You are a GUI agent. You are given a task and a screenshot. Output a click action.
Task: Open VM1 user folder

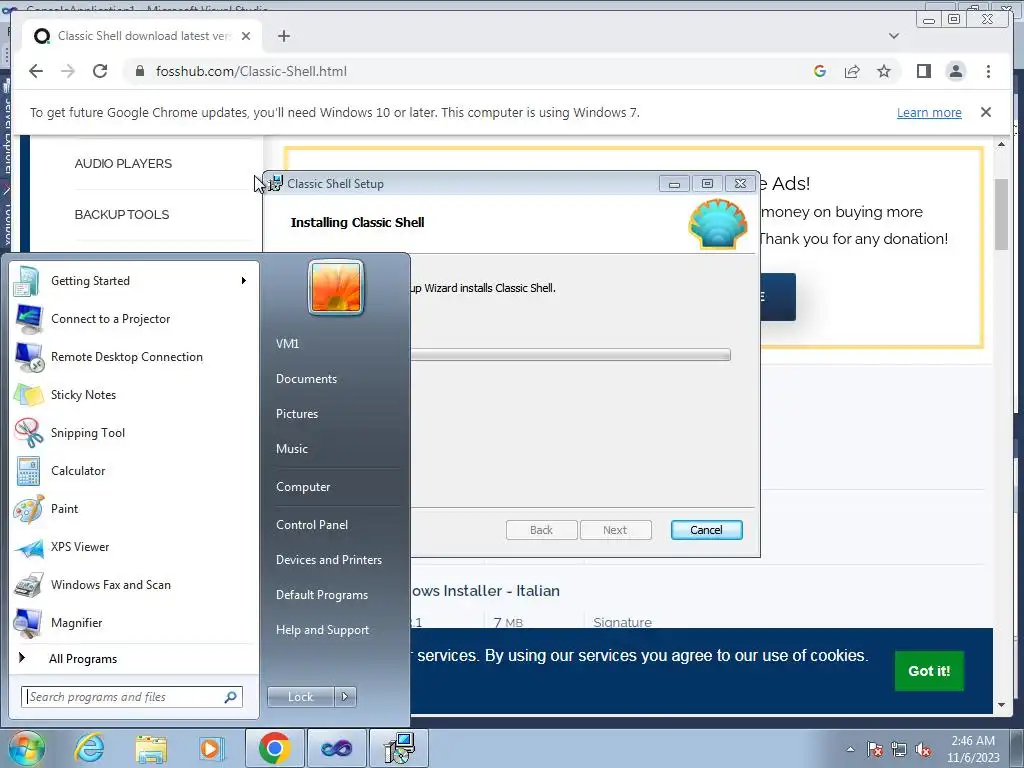point(287,344)
